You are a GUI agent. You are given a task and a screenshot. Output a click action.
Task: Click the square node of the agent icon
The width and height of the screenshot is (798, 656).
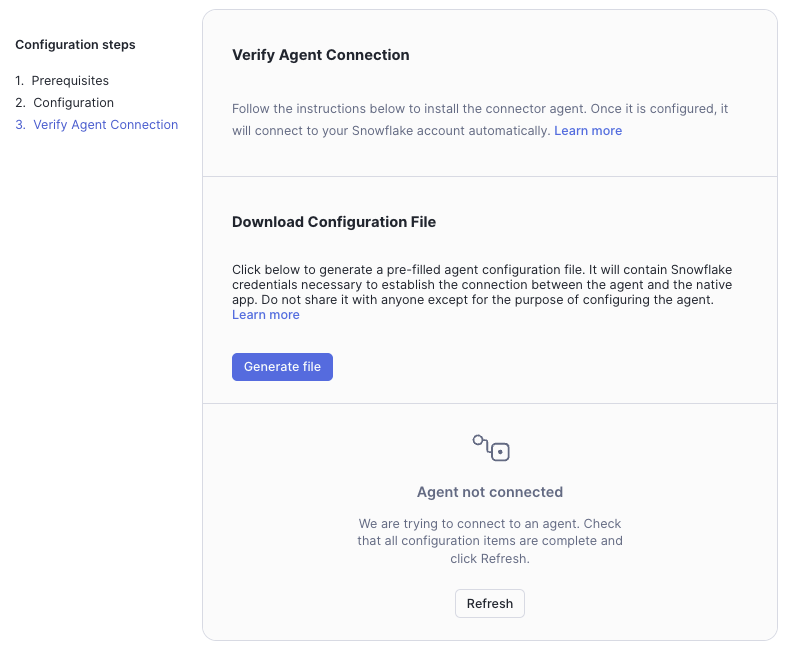pyautogui.click(x=501, y=452)
